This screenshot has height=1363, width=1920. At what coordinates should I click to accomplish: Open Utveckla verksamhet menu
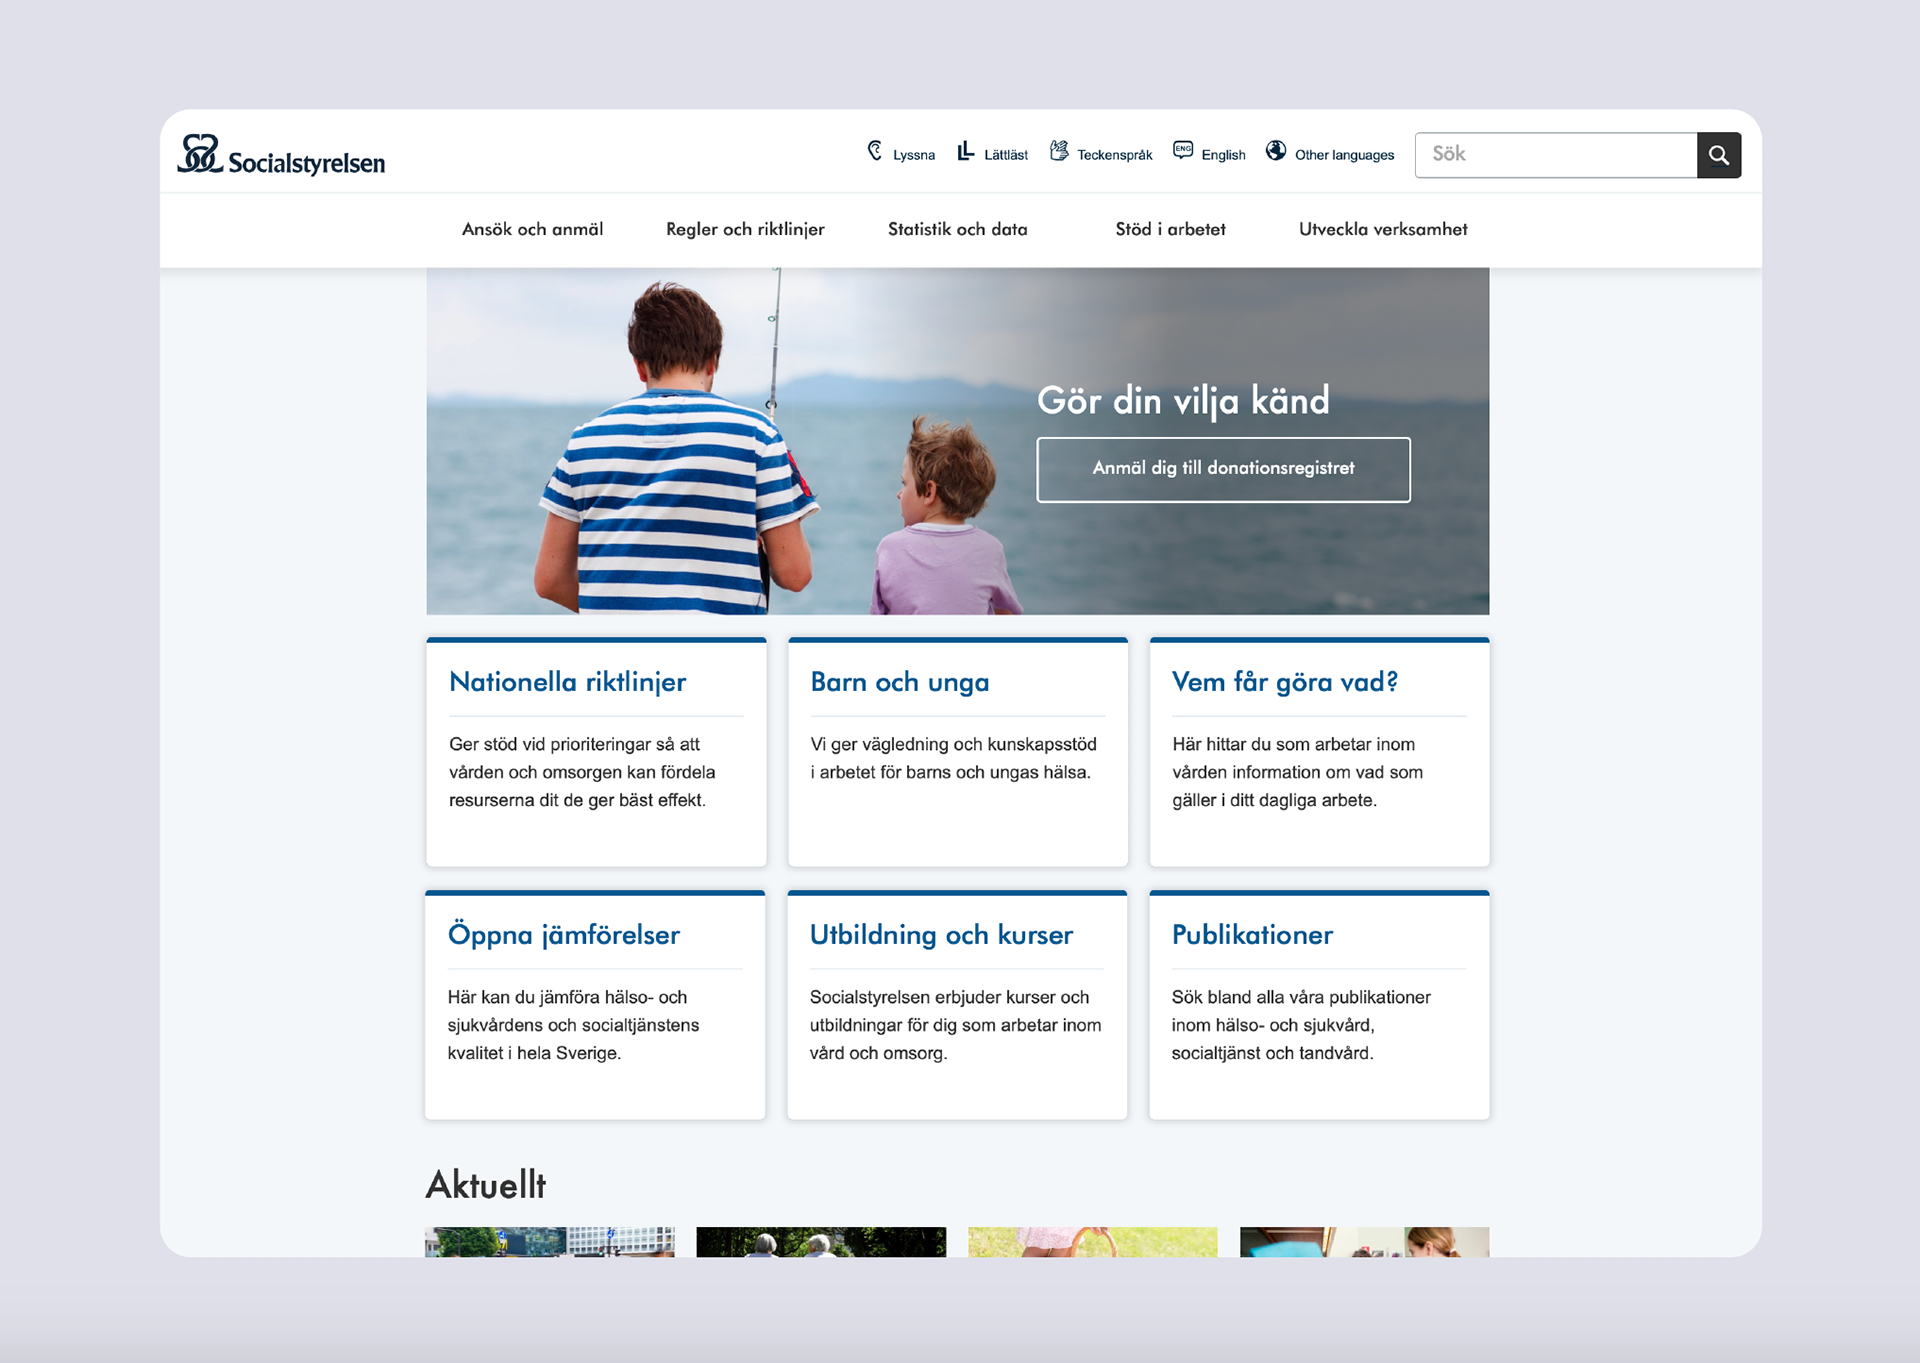(x=1383, y=229)
